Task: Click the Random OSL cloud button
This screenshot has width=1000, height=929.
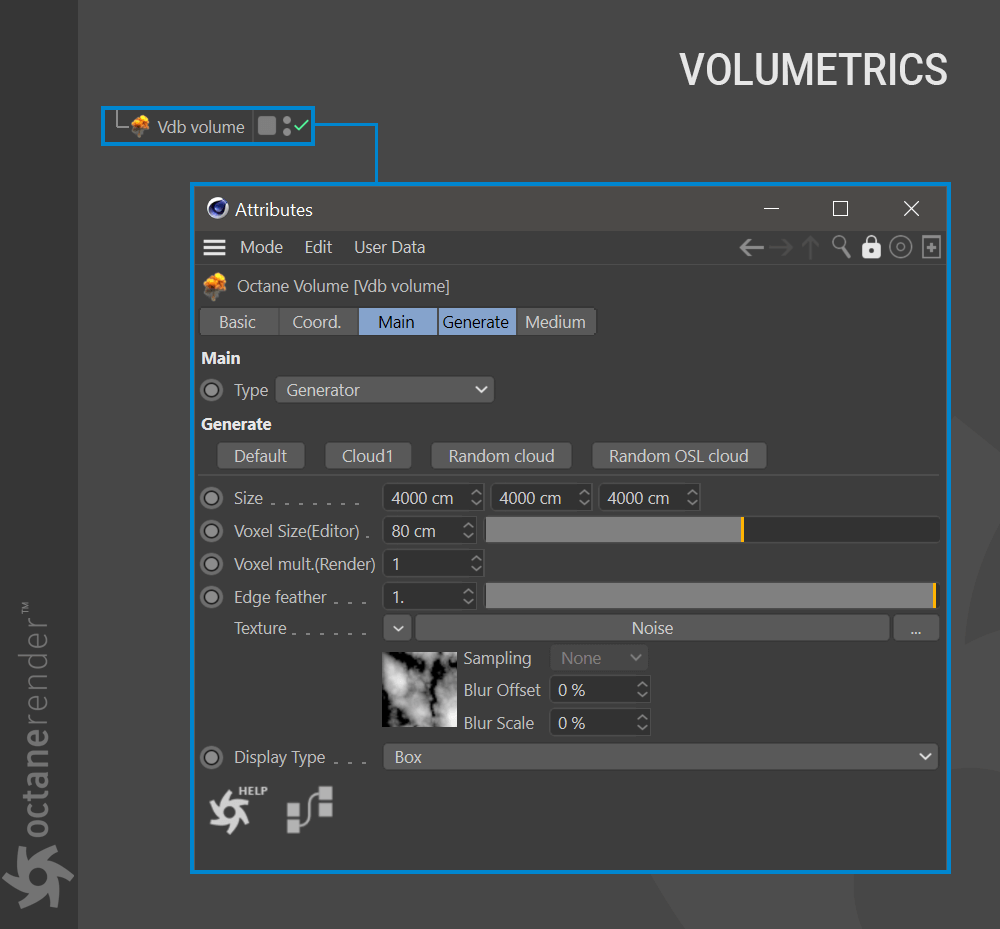Action: pyautogui.click(x=679, y=456)
